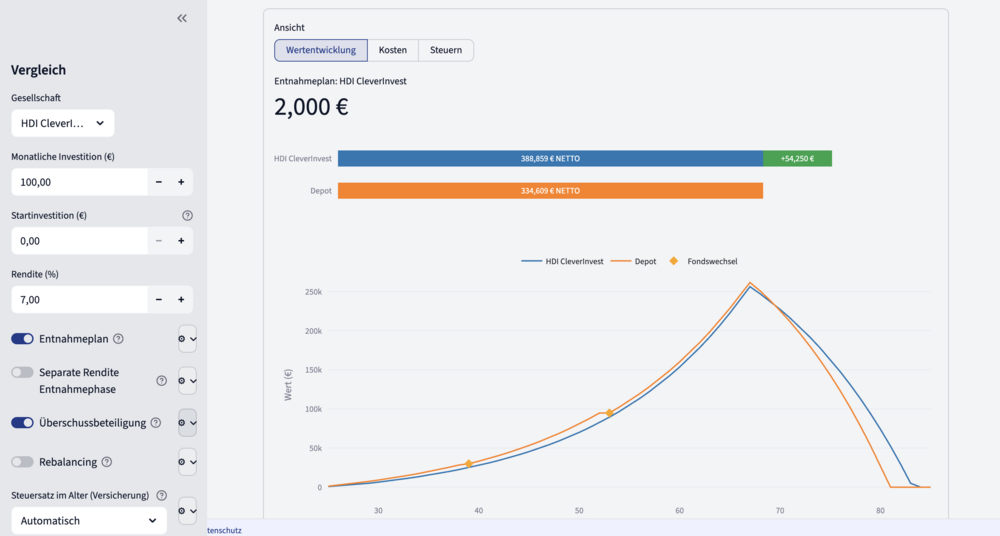This screenshot has height=536, width=1000.
Task: Increase Monatliche Investition with plus button
Action: point(181,182)
